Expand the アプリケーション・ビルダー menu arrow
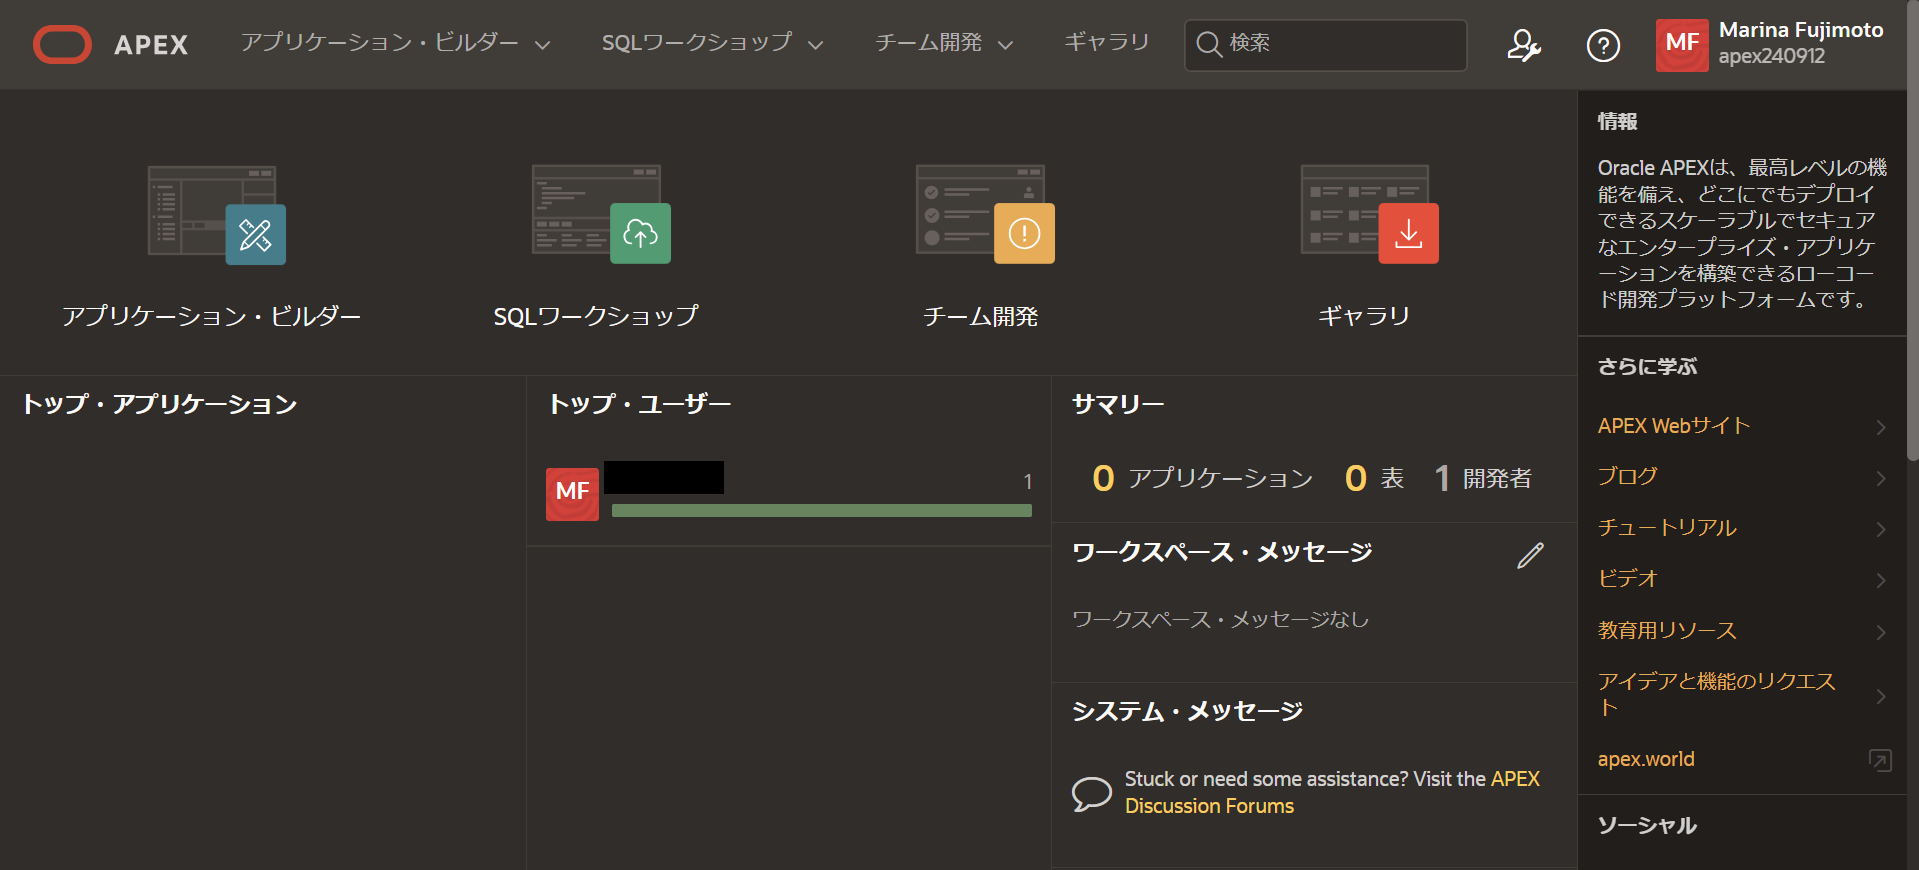The height and width of the screenshot is (870, 1919). click(542, 45)
